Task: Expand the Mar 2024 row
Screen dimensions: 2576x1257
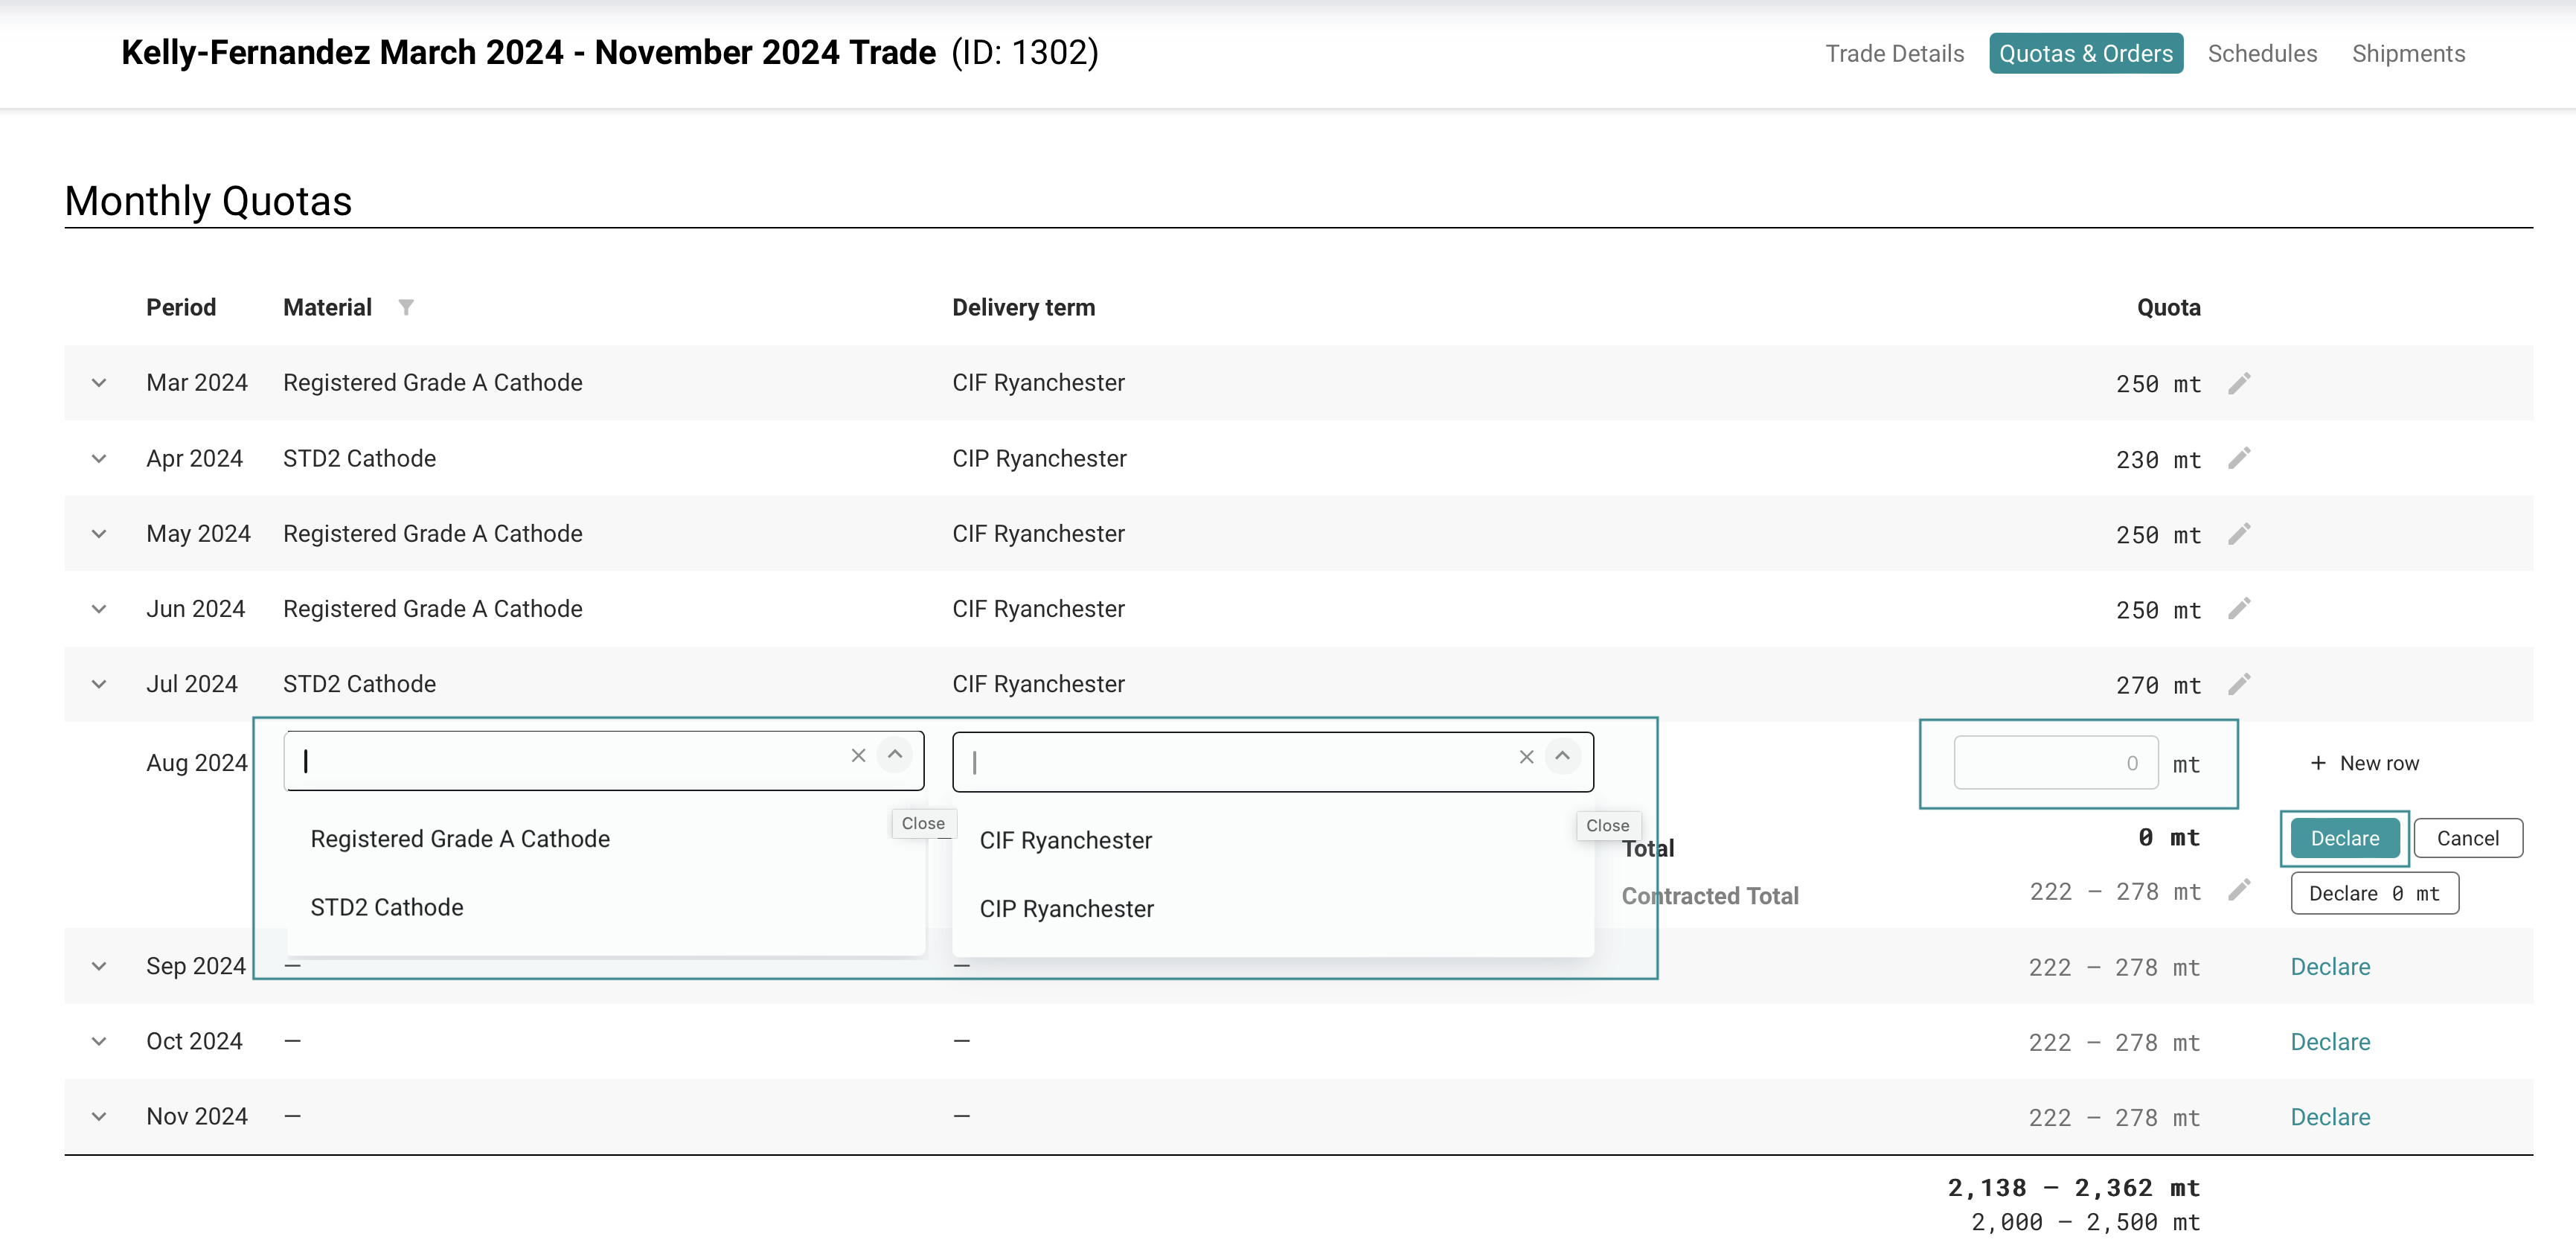Action: point(99,383)
